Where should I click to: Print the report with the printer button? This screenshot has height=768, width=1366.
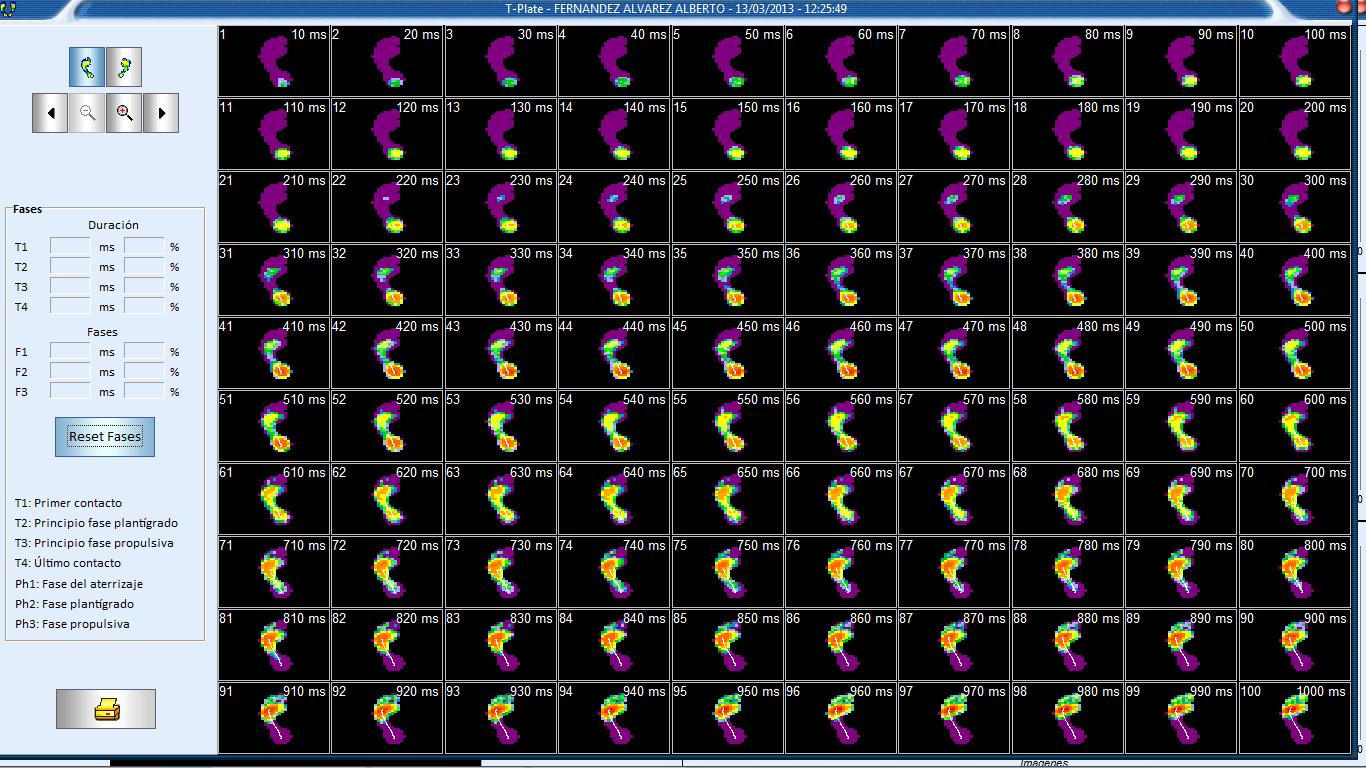[106, 709]
